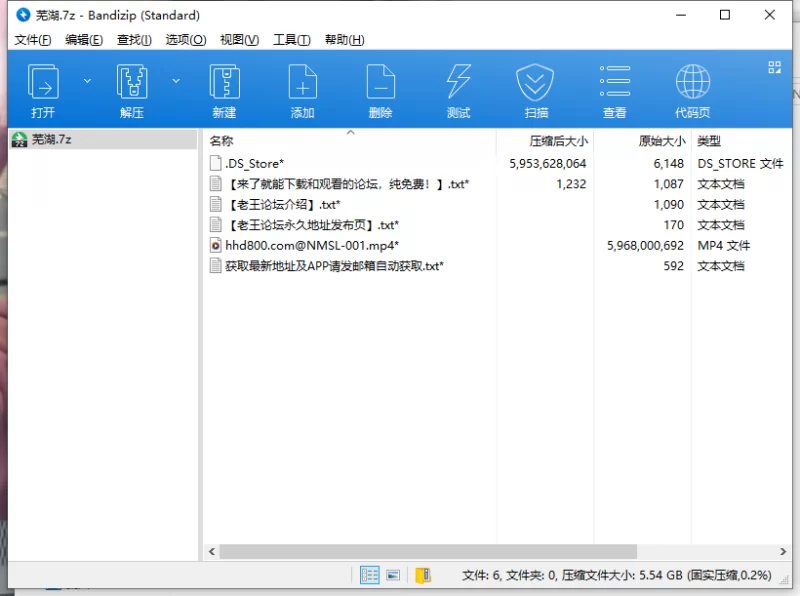
Task: Click the 5,968,000,692 original size cell
Action: coord(645,245)
